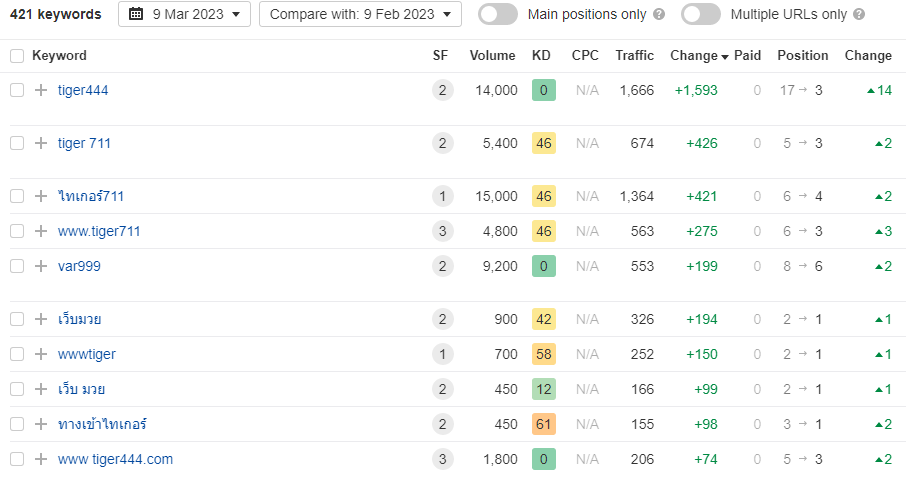Click plus icon next to var999

[41, 266]
